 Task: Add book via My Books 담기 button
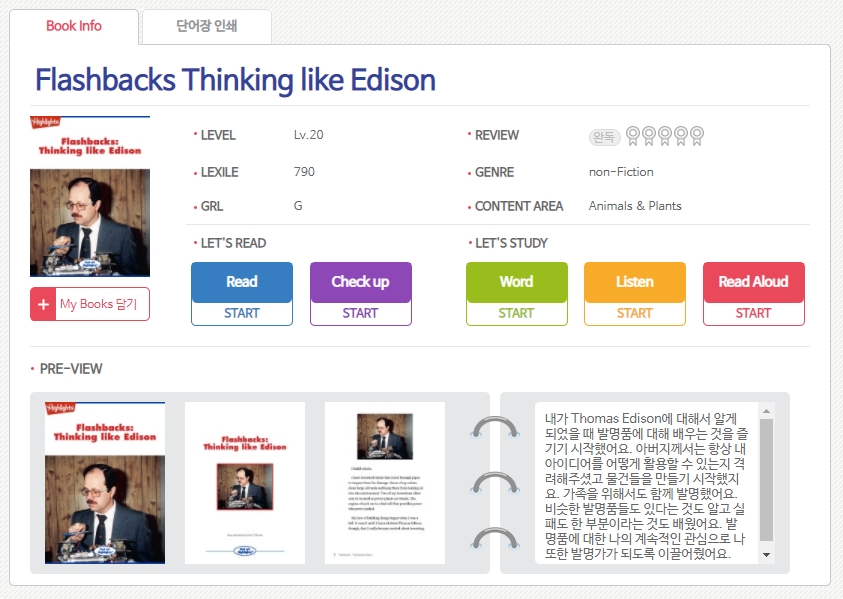(90, 304)
